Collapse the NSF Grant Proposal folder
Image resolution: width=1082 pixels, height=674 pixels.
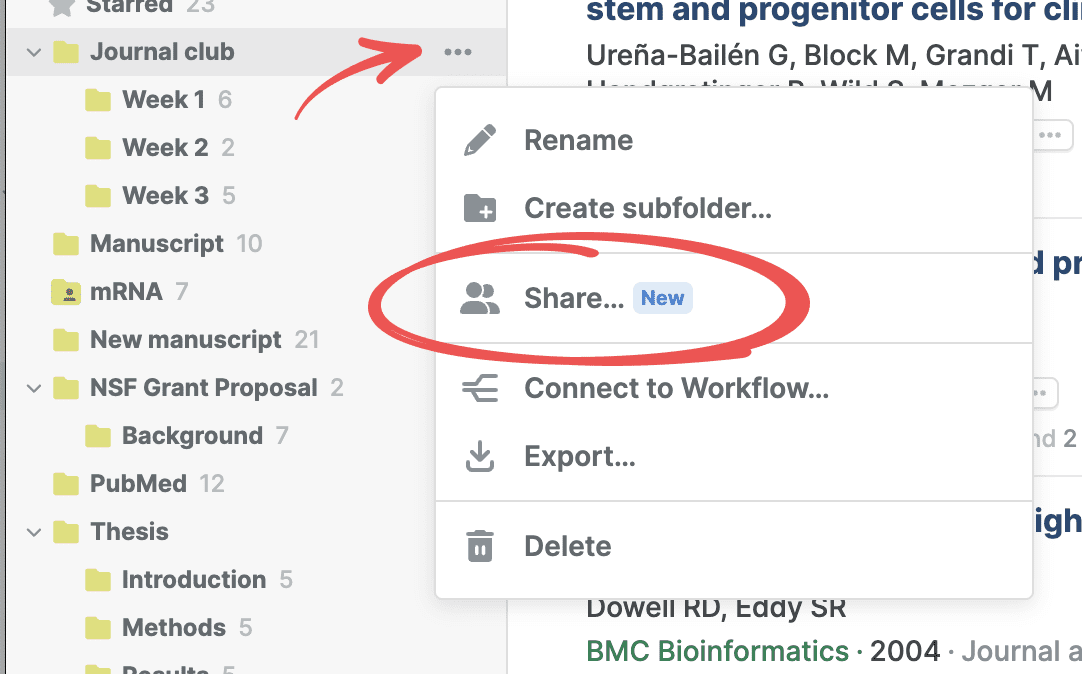click(x=35, y=388)
